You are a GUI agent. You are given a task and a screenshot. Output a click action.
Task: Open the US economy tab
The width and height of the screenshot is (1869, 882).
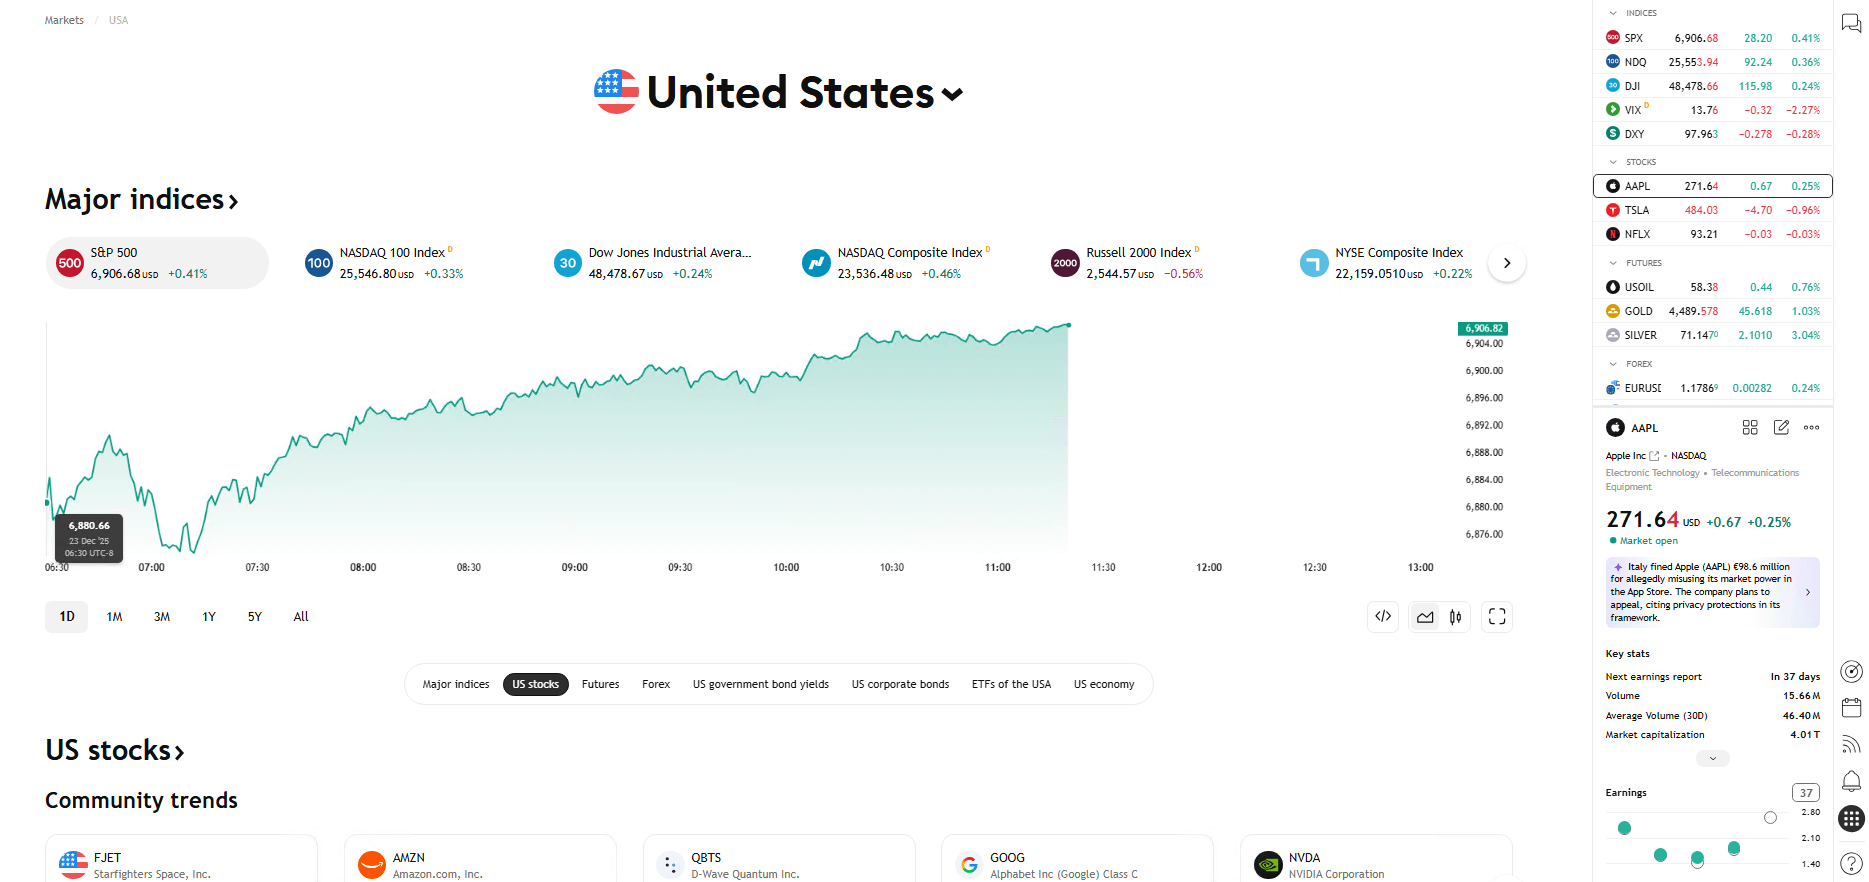tap(1104, 684)
